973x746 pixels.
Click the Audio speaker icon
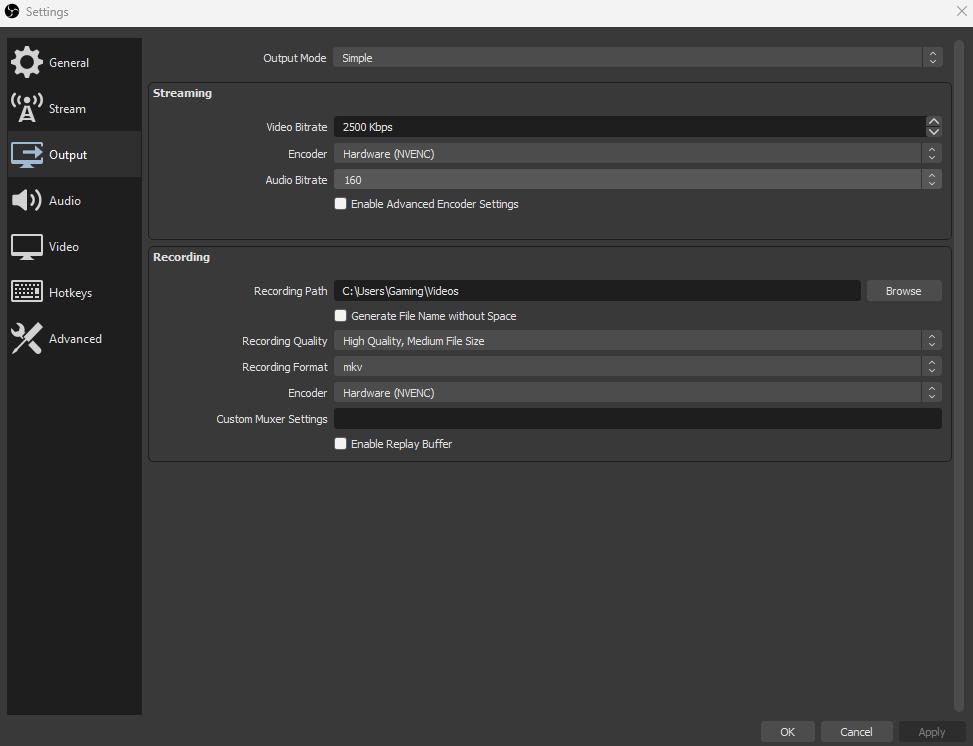tap(27, 200)
